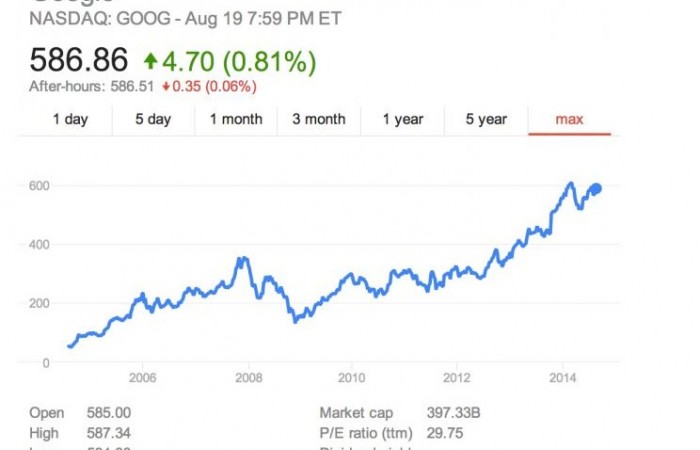Open the 1 month chart view
Image resolution: width=700 pixels, height=450 pixels.
coord(236,119)
